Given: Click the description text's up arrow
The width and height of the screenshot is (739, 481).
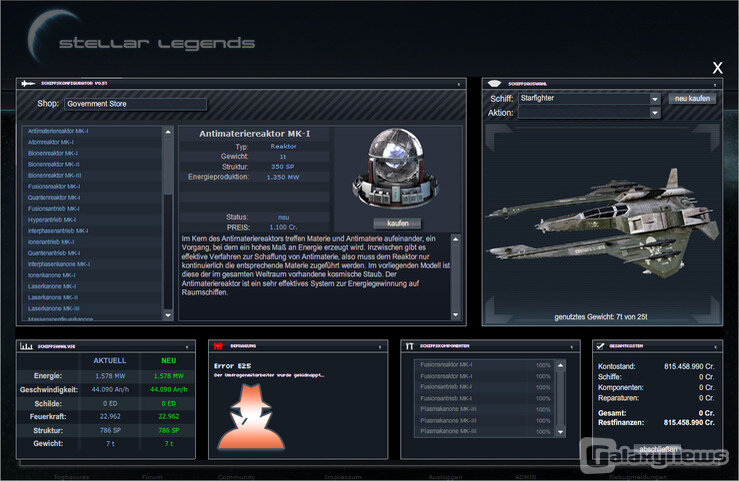Looking at the screenshot, I should click(455, 239).
